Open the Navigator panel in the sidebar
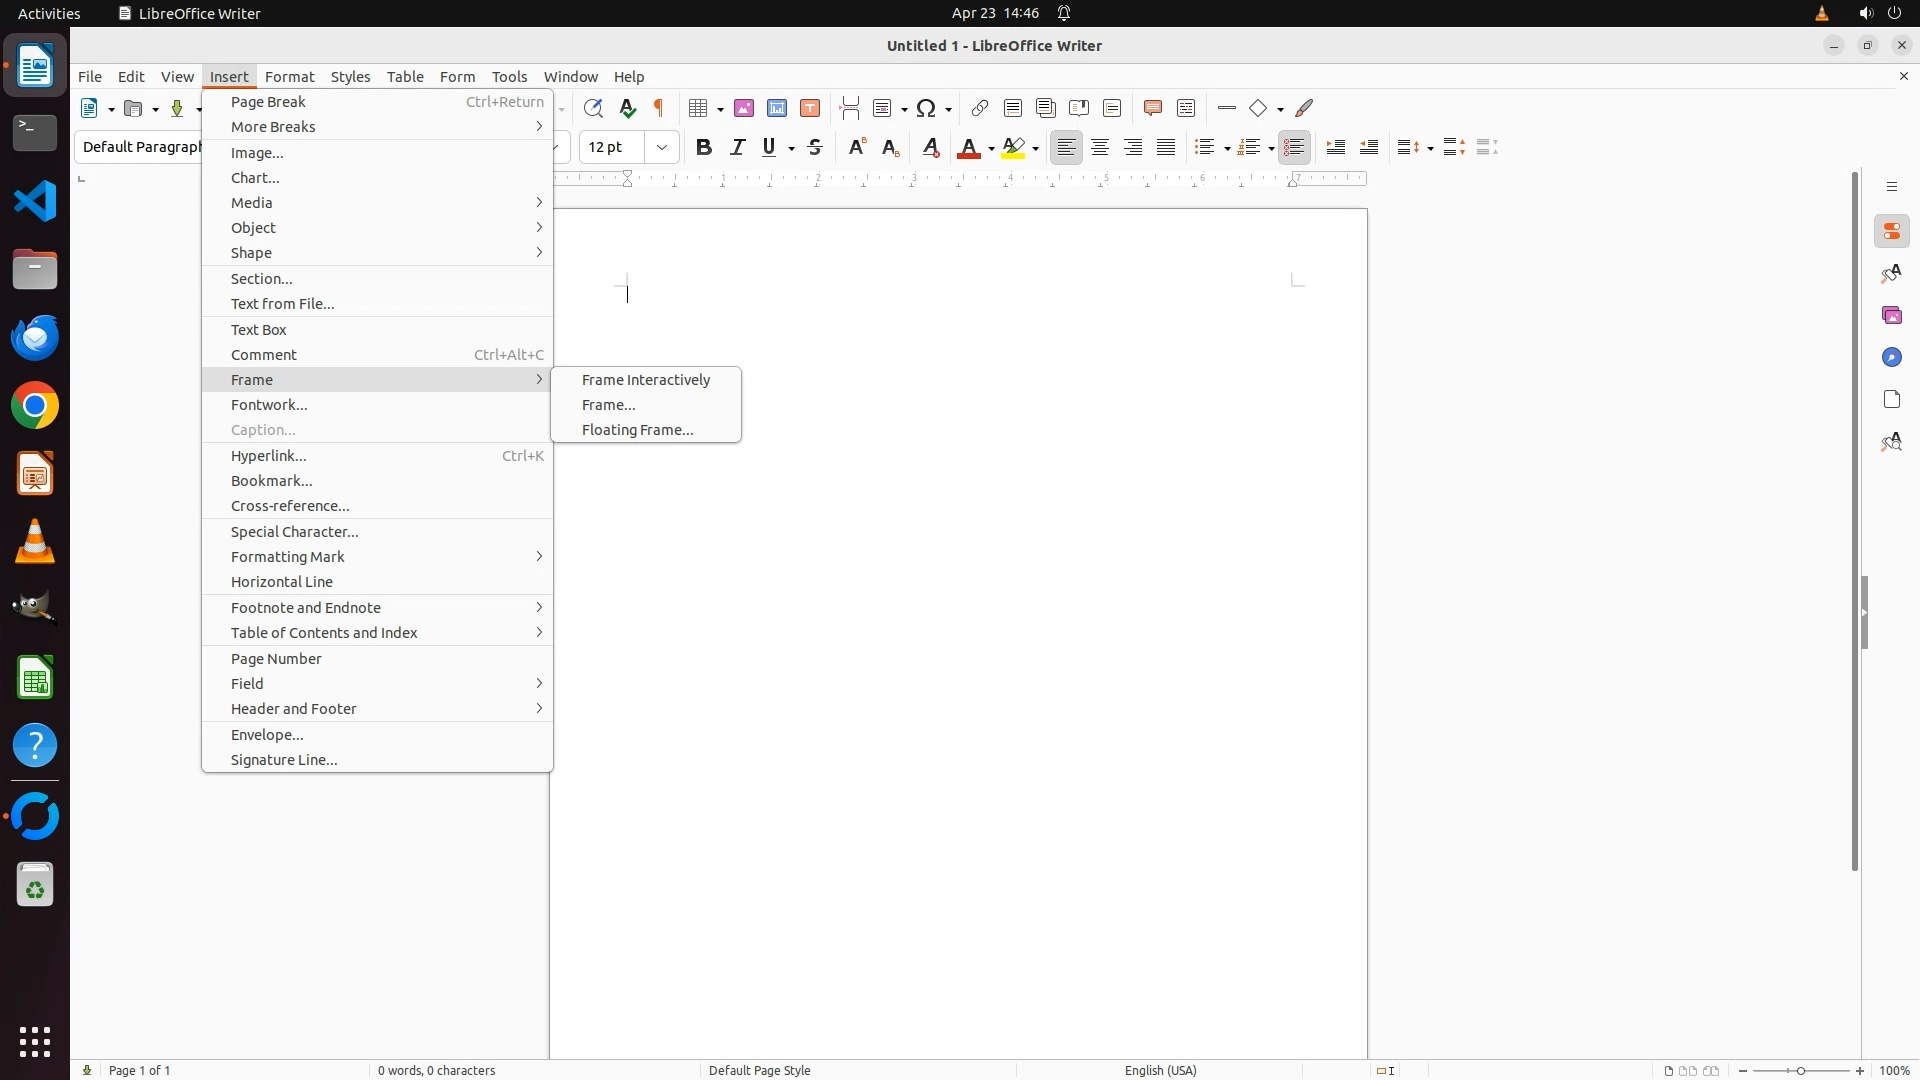This screenshot has height=1080, width=1920. [1892, 358]
